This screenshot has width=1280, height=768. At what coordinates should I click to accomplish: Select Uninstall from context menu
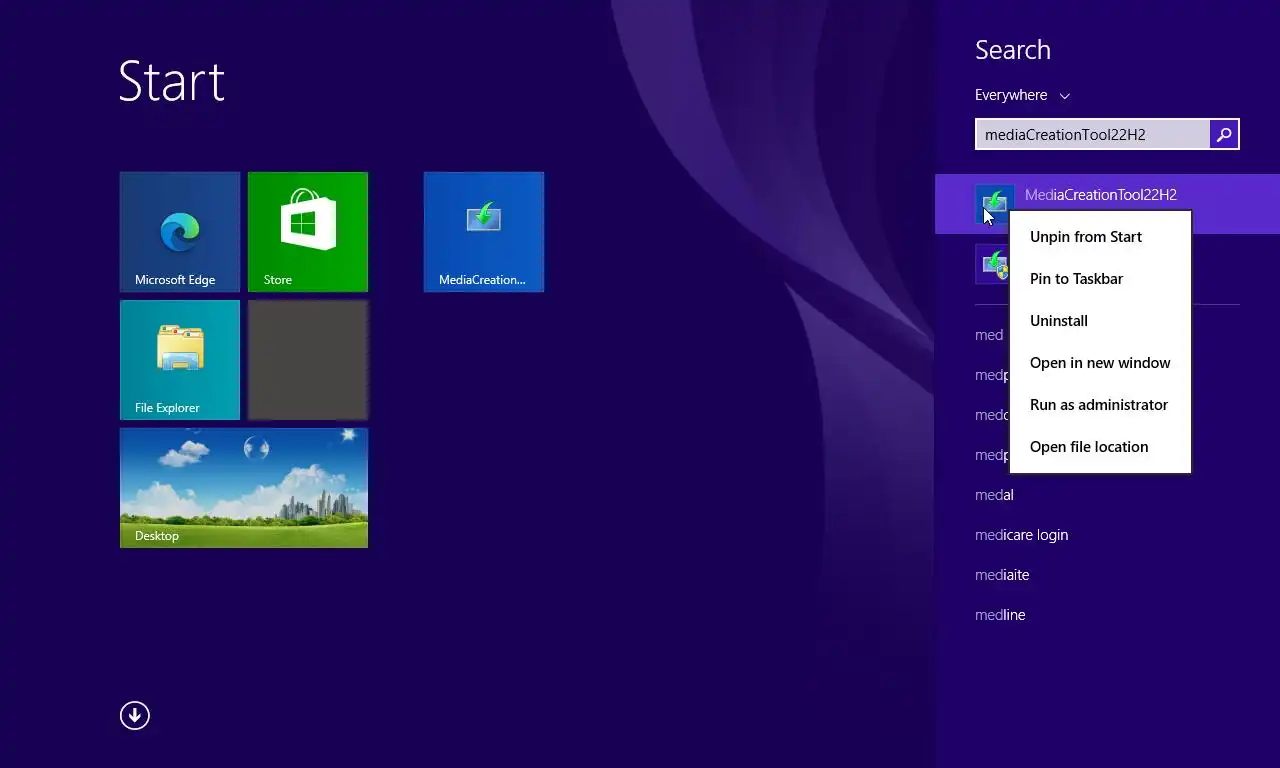(x=1100, y=321)
